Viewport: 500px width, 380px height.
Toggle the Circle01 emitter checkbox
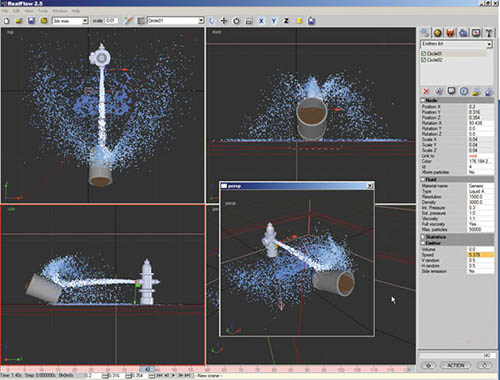tap(424, 54)
